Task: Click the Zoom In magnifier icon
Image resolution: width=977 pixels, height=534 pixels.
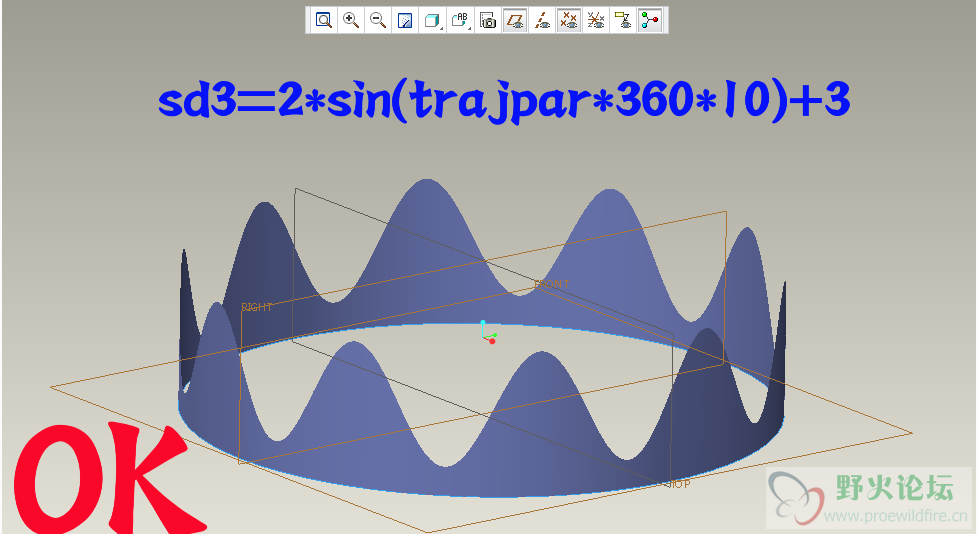Action: tap(351, 20)
